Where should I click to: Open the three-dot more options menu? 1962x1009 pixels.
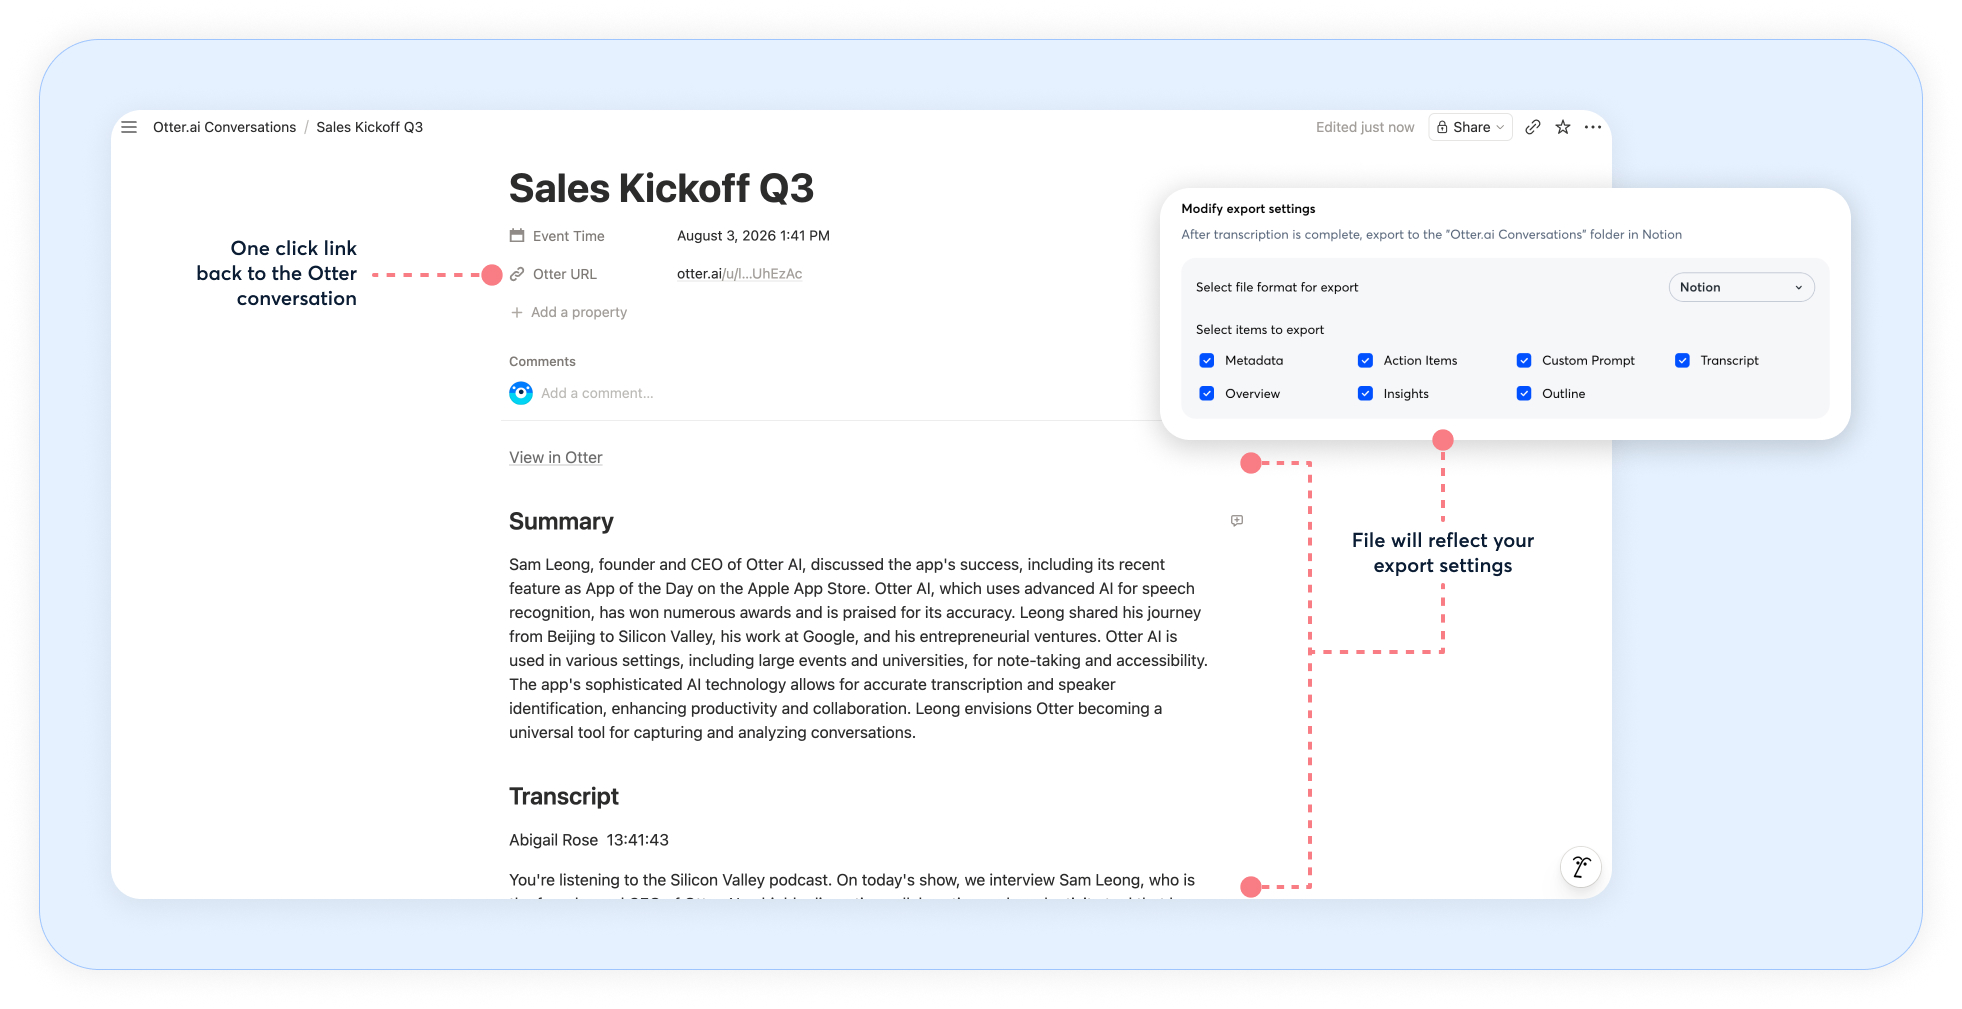click(1593, 127)
